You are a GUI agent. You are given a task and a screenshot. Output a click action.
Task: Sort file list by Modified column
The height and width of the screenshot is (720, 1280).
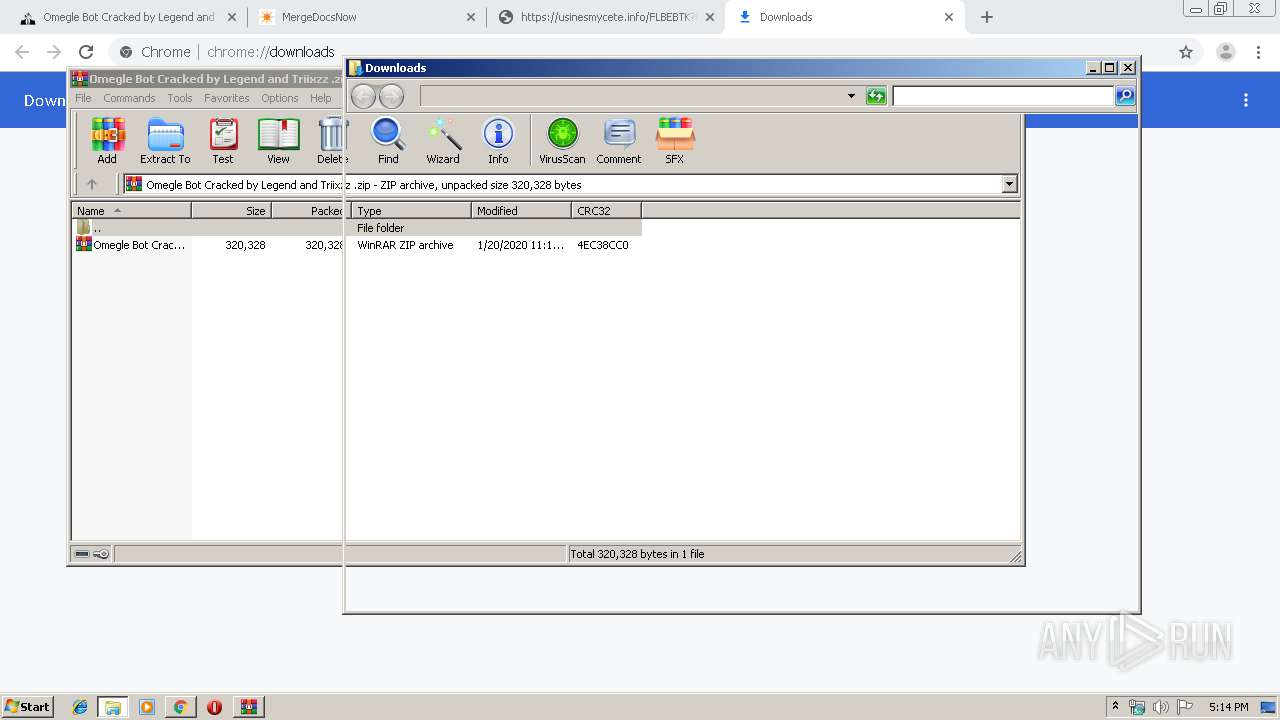coord(521,210)
